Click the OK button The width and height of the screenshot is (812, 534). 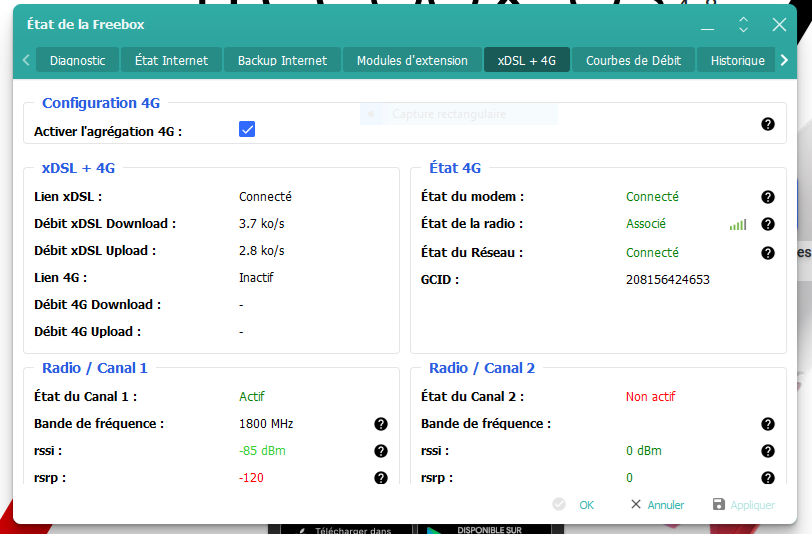(574, 505)
